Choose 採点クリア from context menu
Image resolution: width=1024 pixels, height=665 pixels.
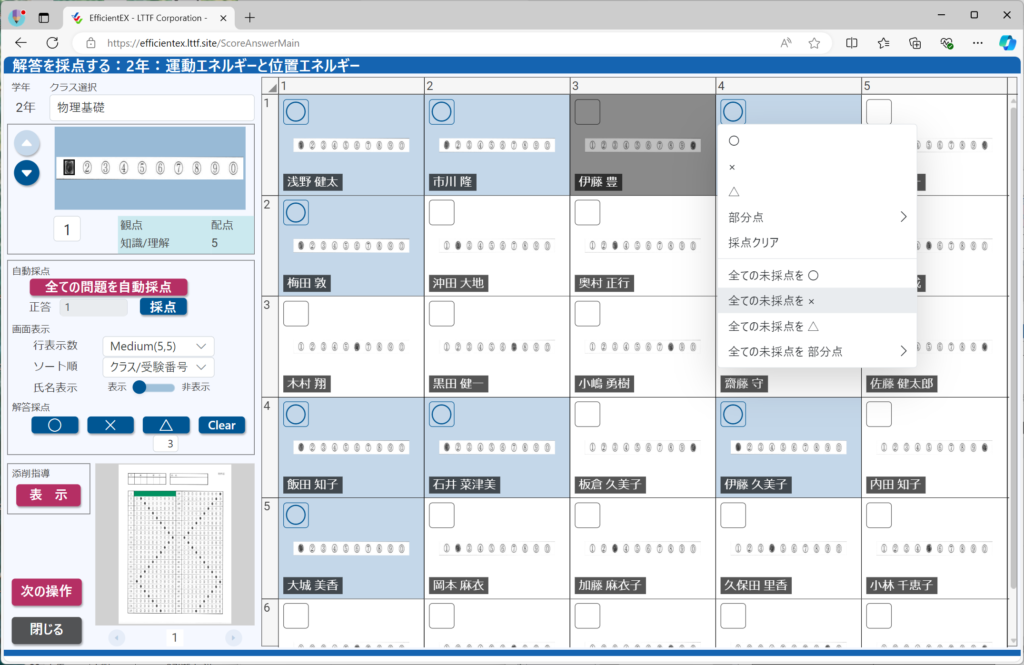point(754,242)
